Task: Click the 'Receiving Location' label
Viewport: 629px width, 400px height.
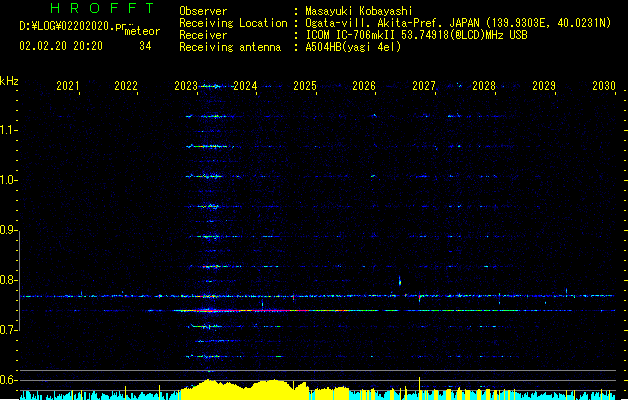Action: tap(233, 23)
